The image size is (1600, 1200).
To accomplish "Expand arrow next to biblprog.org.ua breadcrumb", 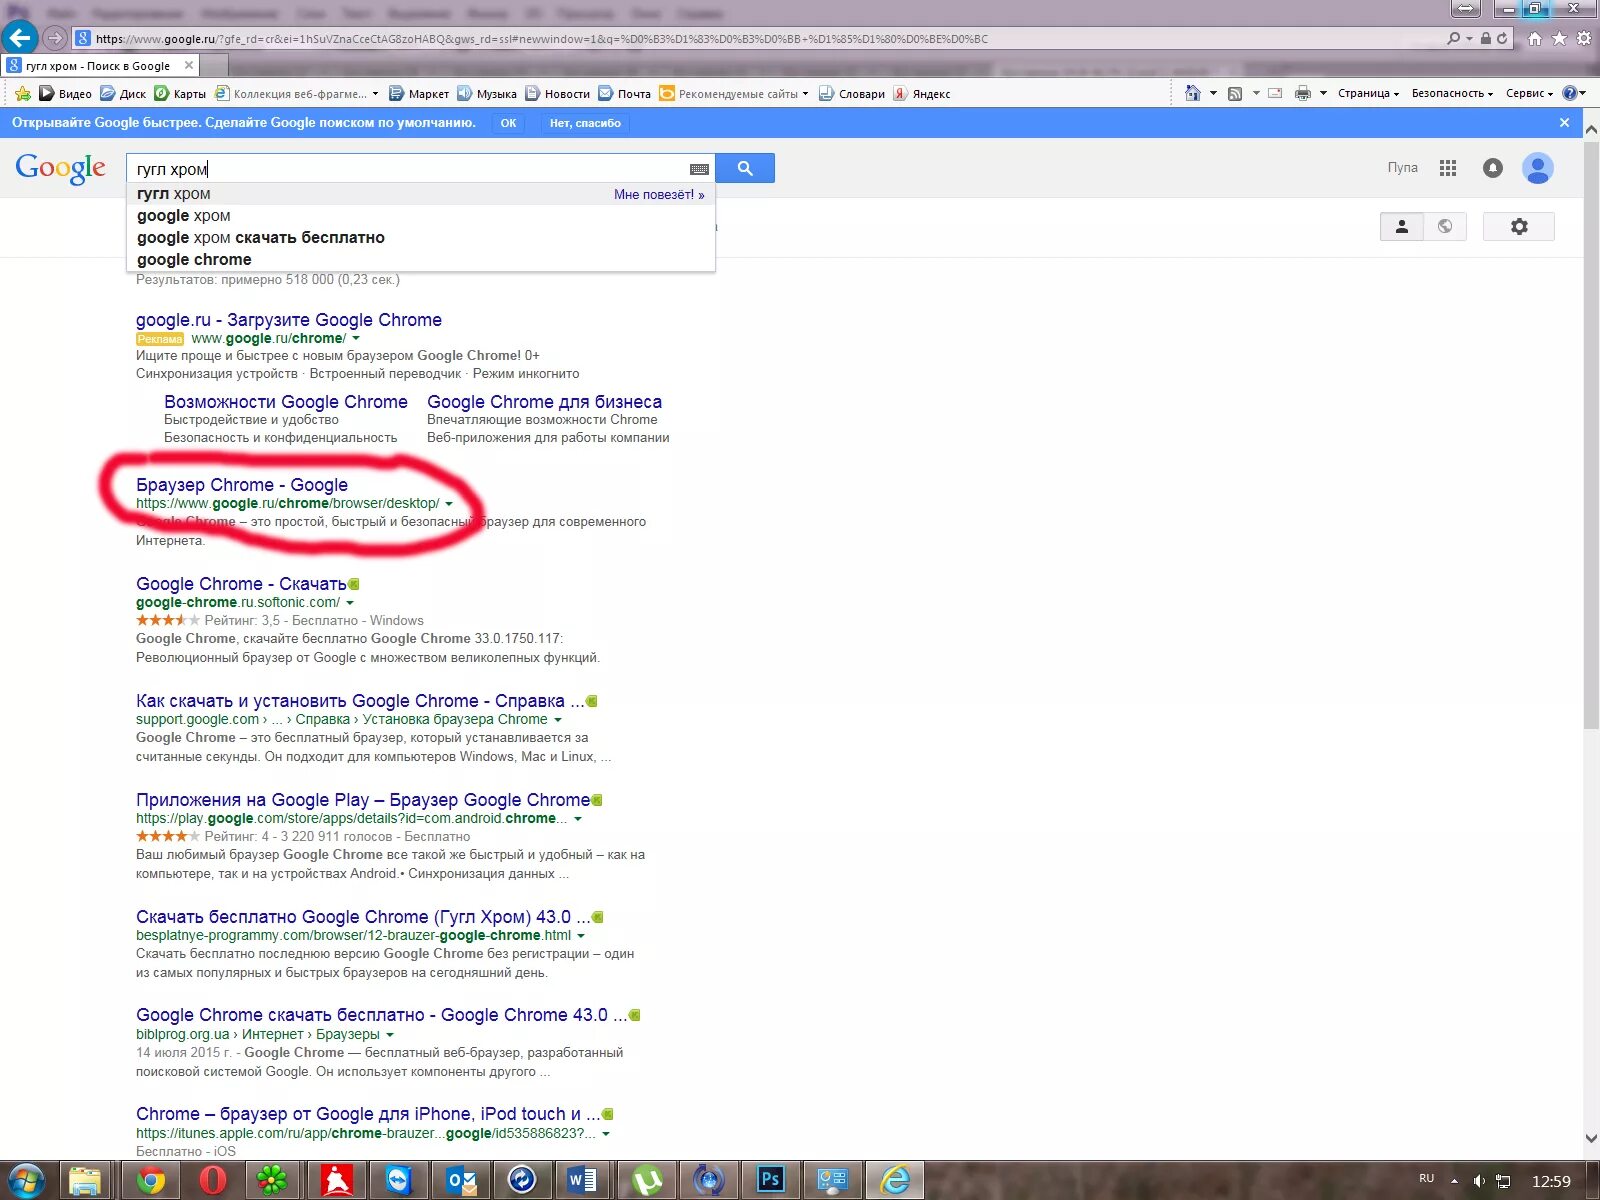I will coord(390,1035).
